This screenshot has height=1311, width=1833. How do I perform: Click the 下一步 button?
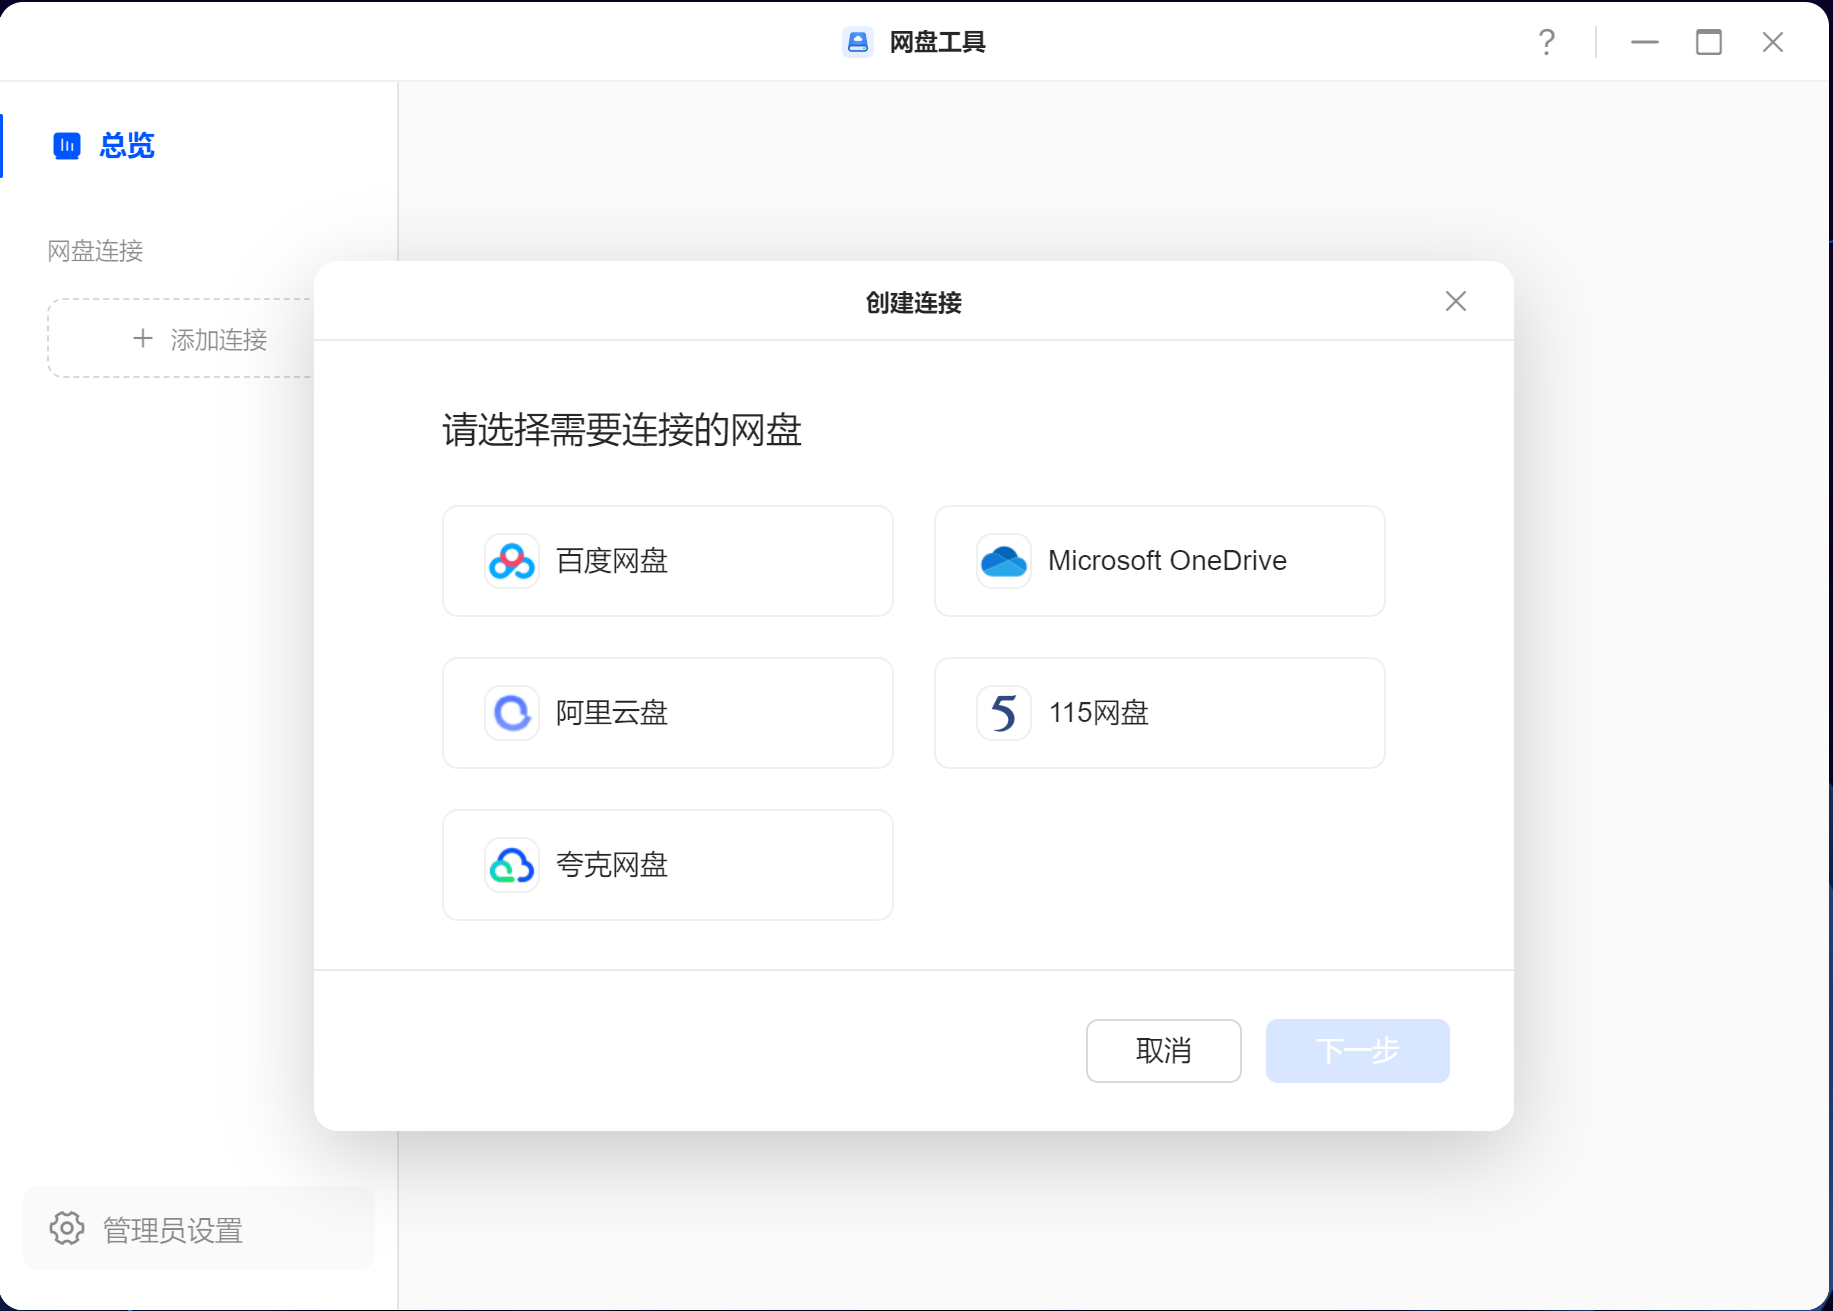(1358, 1051)
